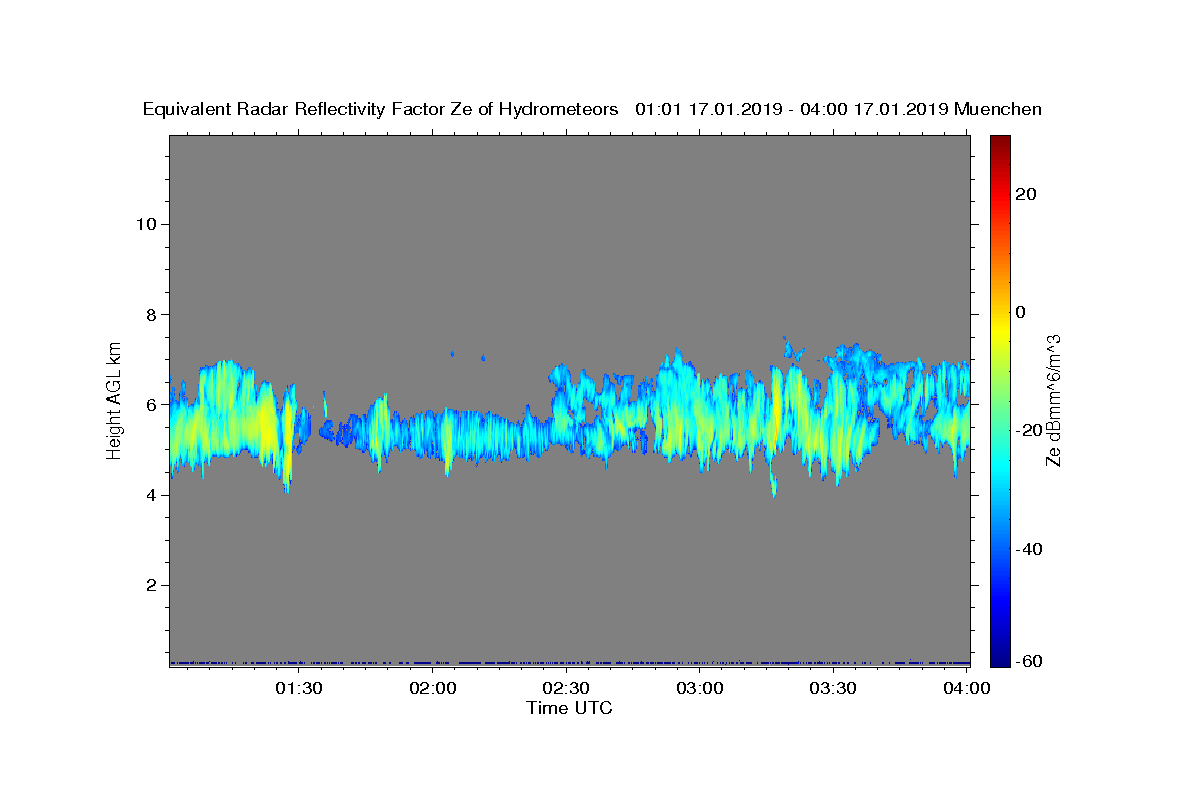This screenshot has width=1200, height=800.
Task: Click the height tick label '2'
Action: click(150, 585)
